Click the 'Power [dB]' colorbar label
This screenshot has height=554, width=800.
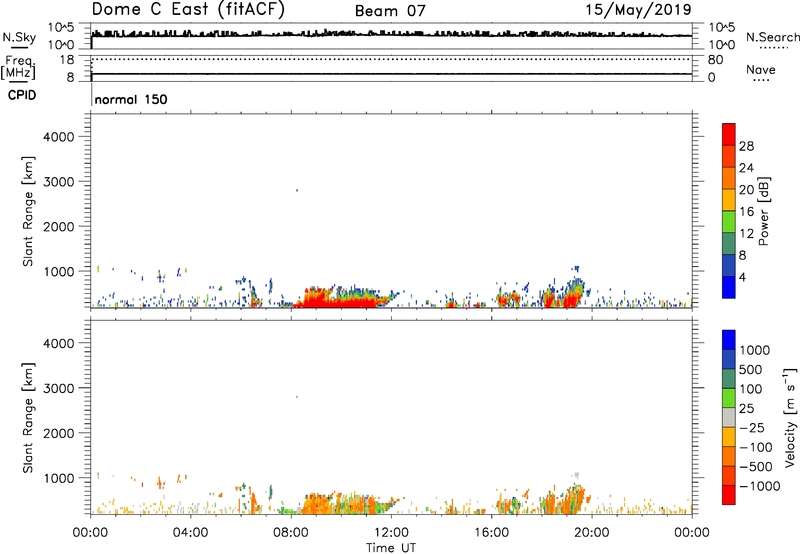(x=763, y=211)
